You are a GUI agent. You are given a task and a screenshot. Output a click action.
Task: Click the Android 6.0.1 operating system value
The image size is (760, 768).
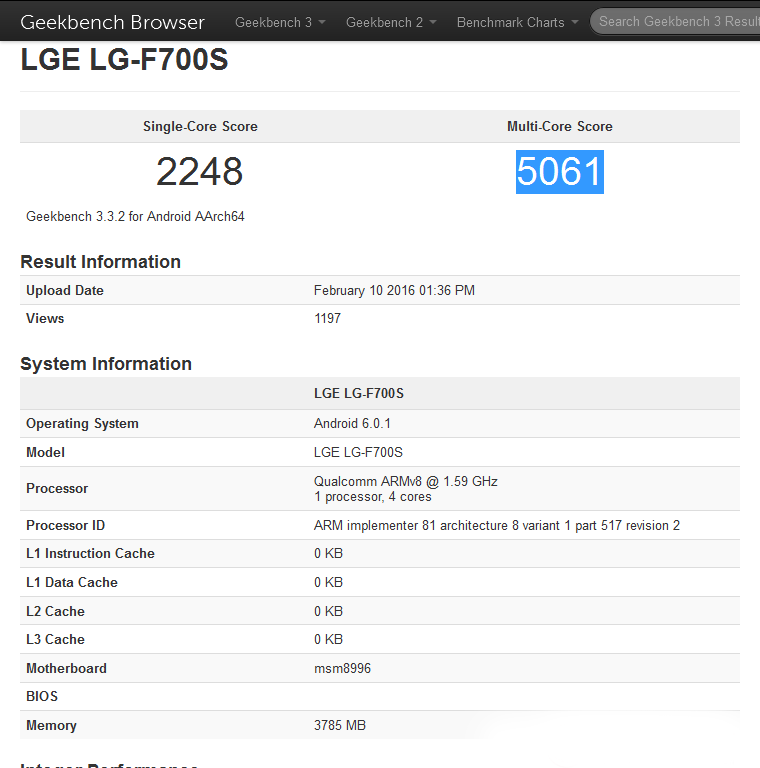pos(352,423)
